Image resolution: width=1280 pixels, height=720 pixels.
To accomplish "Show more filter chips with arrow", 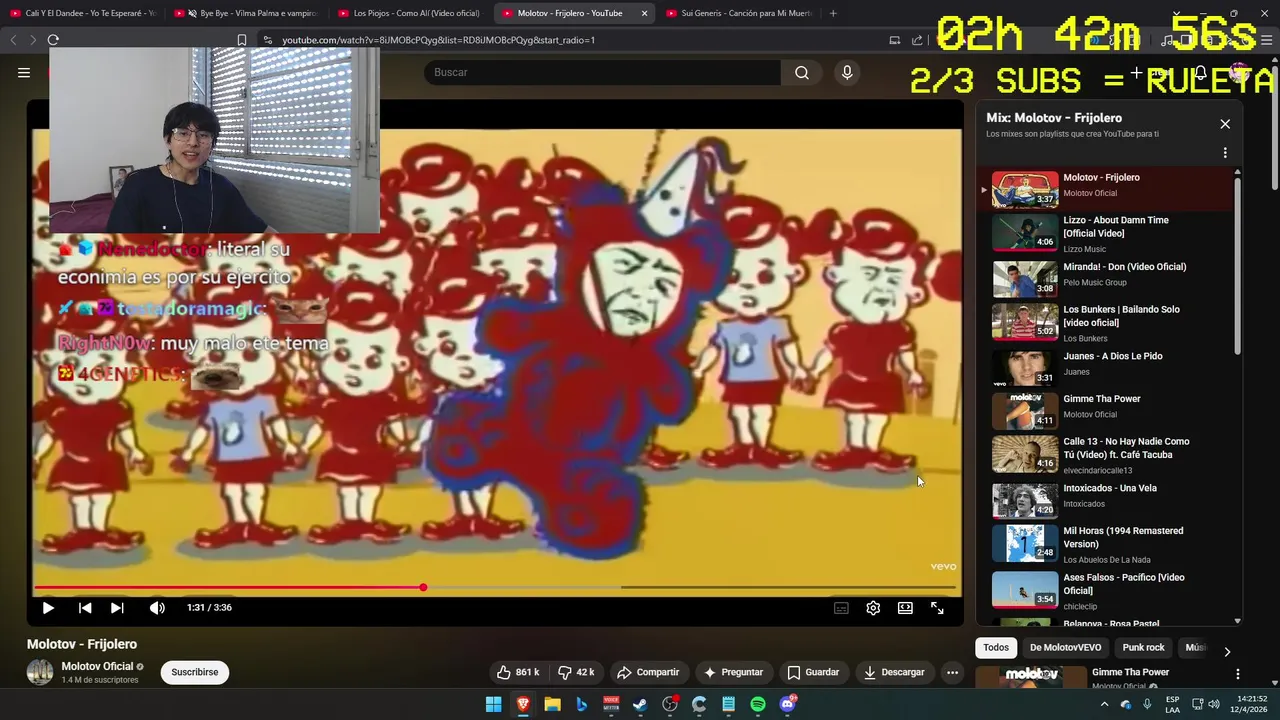I will pyautogui.click(x=1227, y=651).
